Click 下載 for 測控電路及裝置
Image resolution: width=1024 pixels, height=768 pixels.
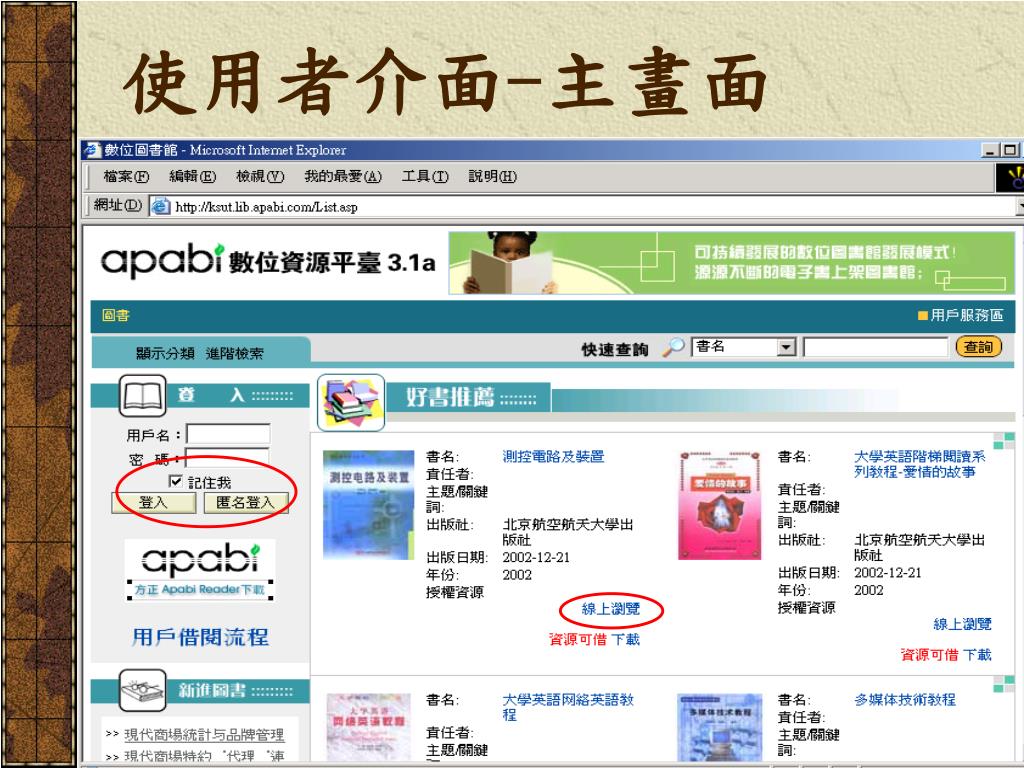(626, 639)
